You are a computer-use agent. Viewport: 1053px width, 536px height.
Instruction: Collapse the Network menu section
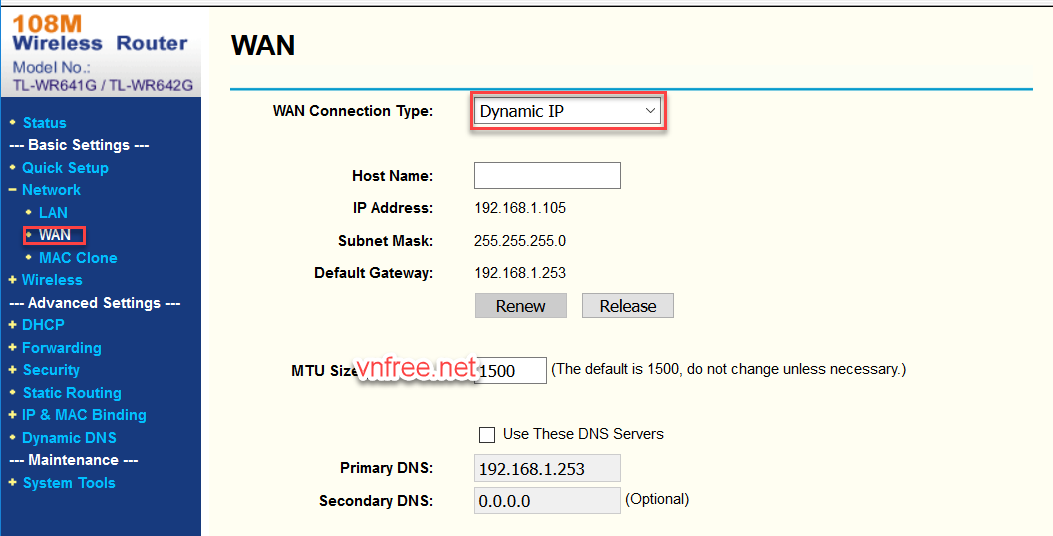click(x=51, y=190)
